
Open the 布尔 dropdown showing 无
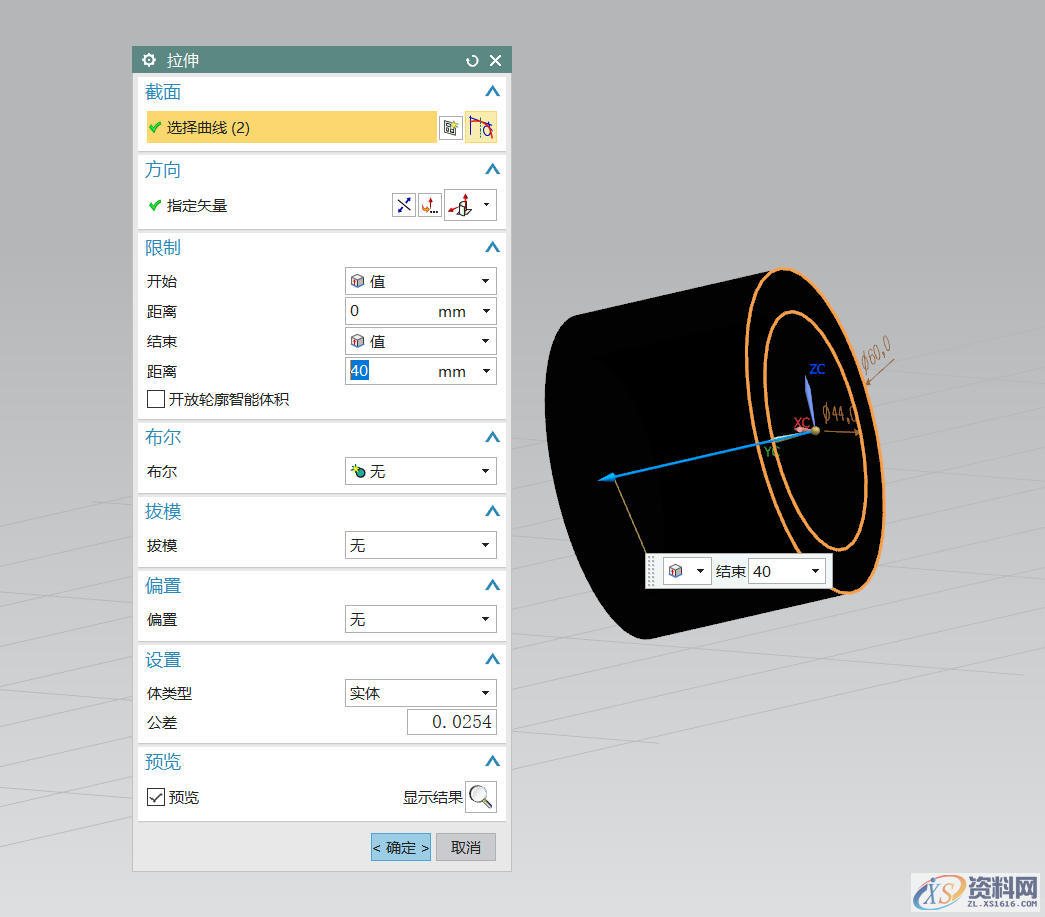coord(420,470)
